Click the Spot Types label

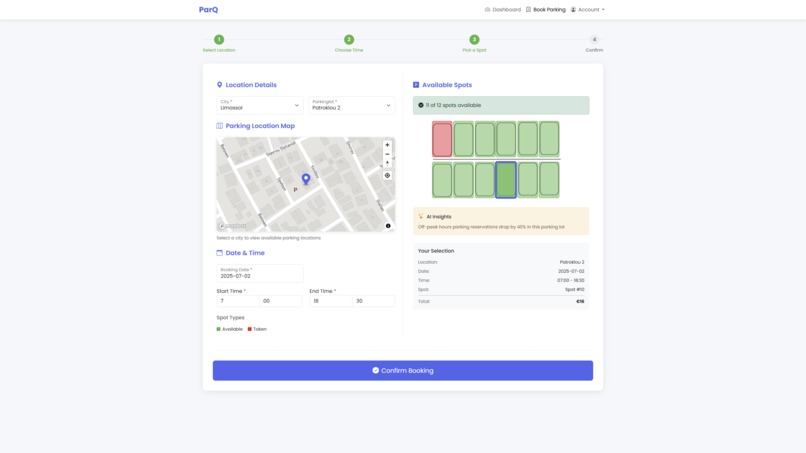(230, 318)
